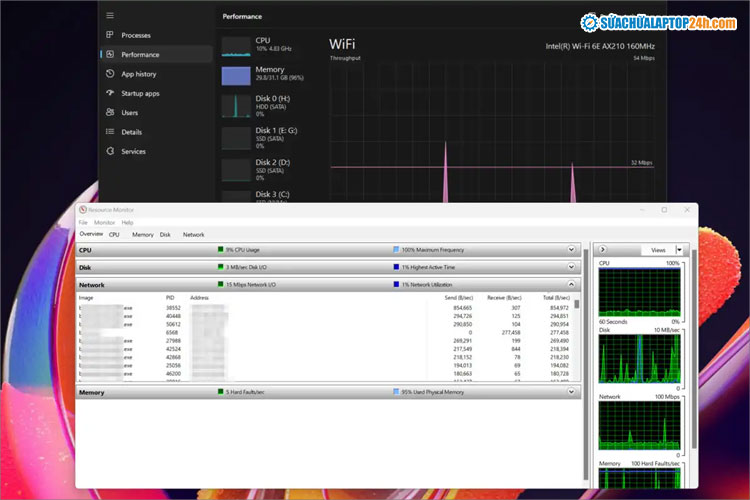The width and height of the screenshot is (750, 500).
Task: Expand the Disk section in Resource Monitor
Action: 572,267
